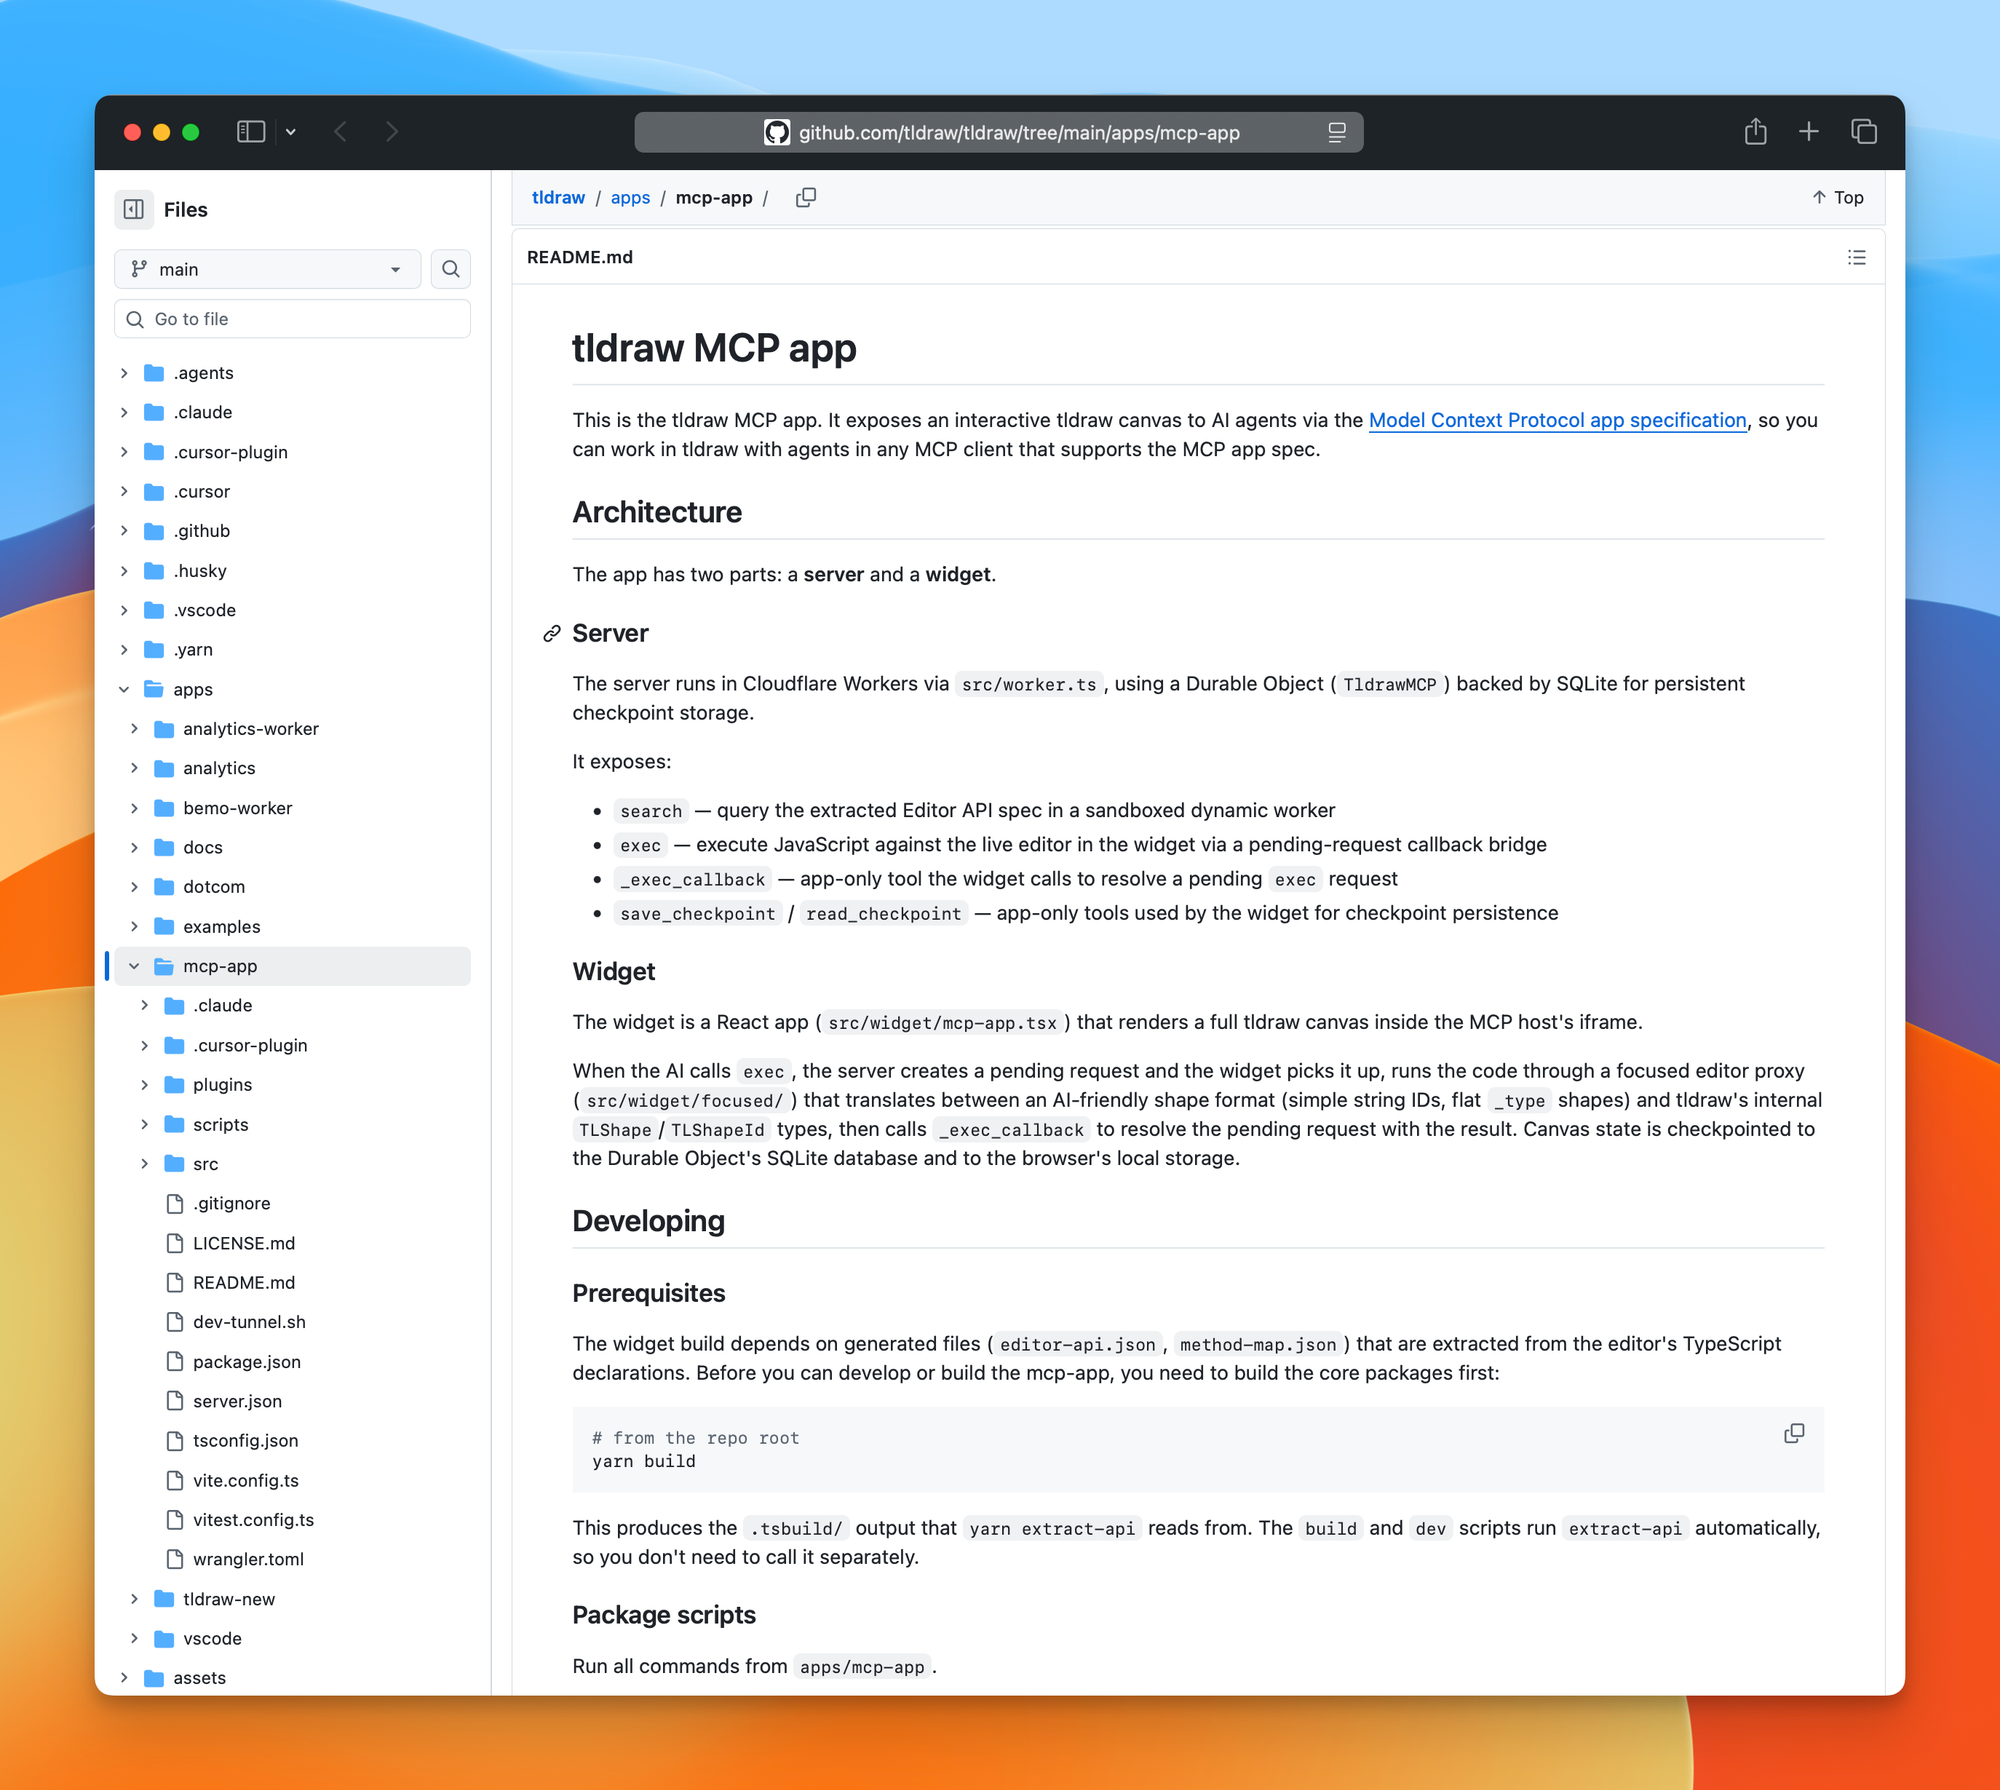Expand the src folder under mcp-app
Image resolution: width=2000 pixels, height=1790 pixels.
(144, 1164)
